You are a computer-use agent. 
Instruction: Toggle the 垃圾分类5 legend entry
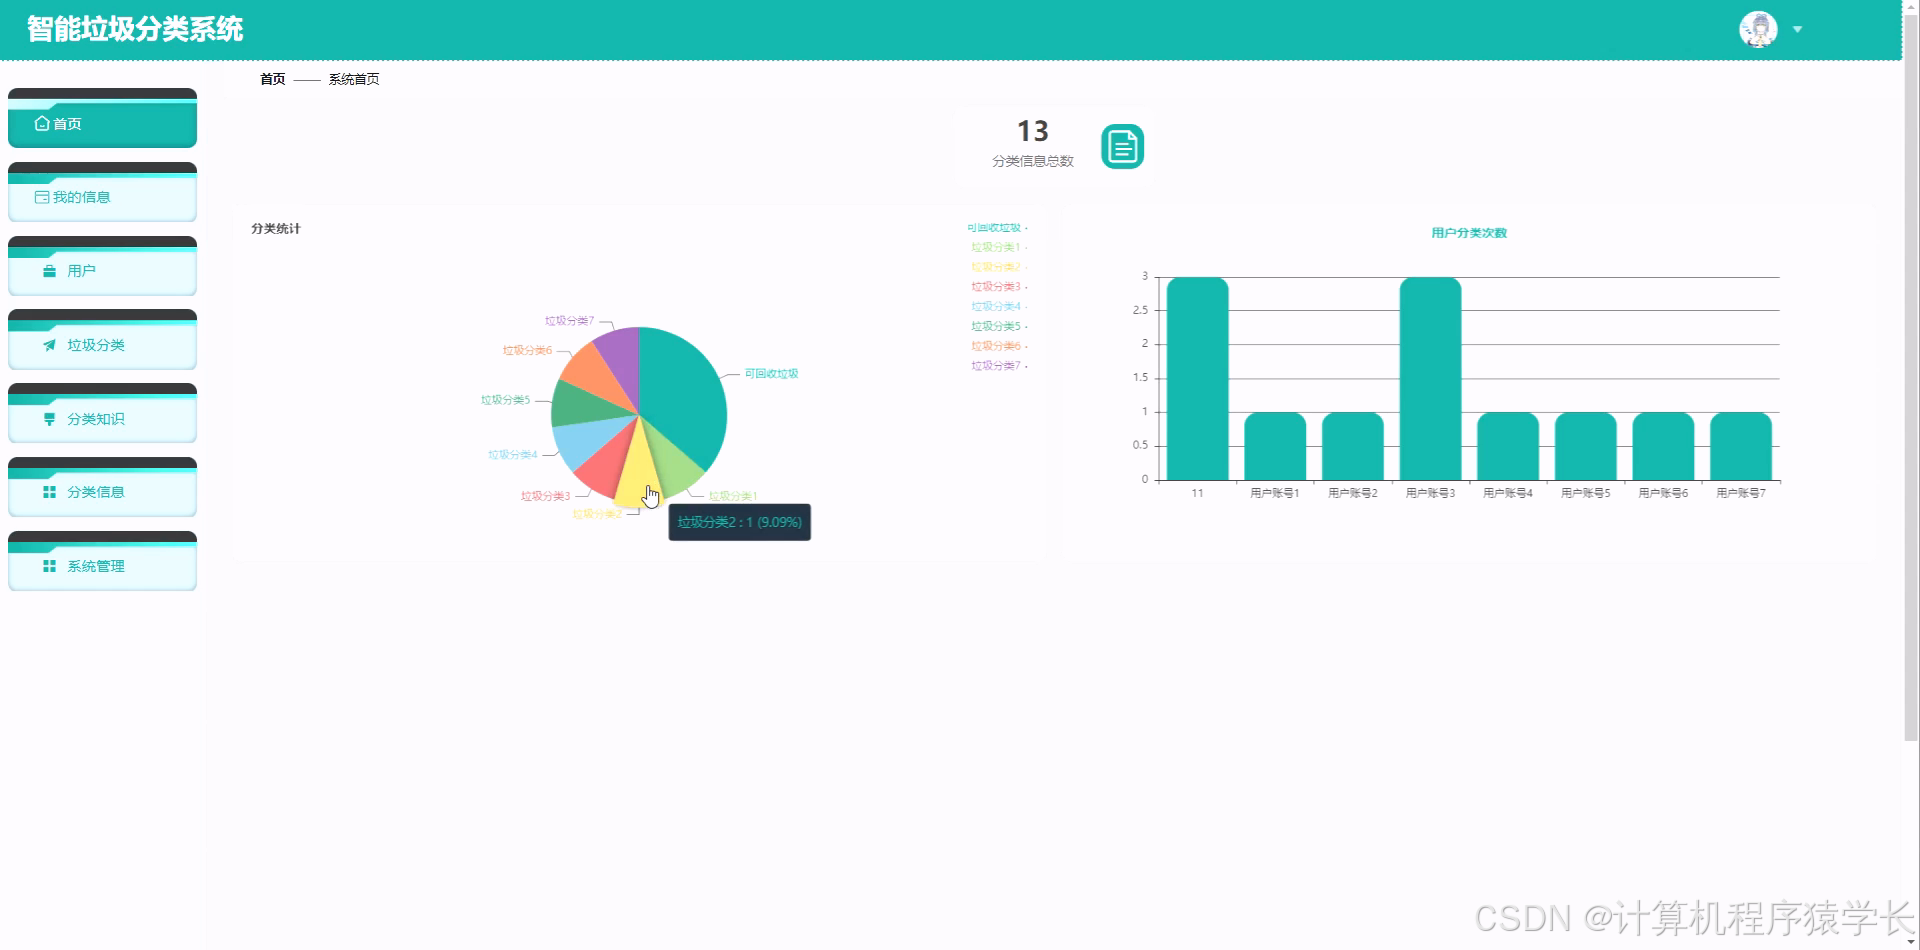point(999,326)
